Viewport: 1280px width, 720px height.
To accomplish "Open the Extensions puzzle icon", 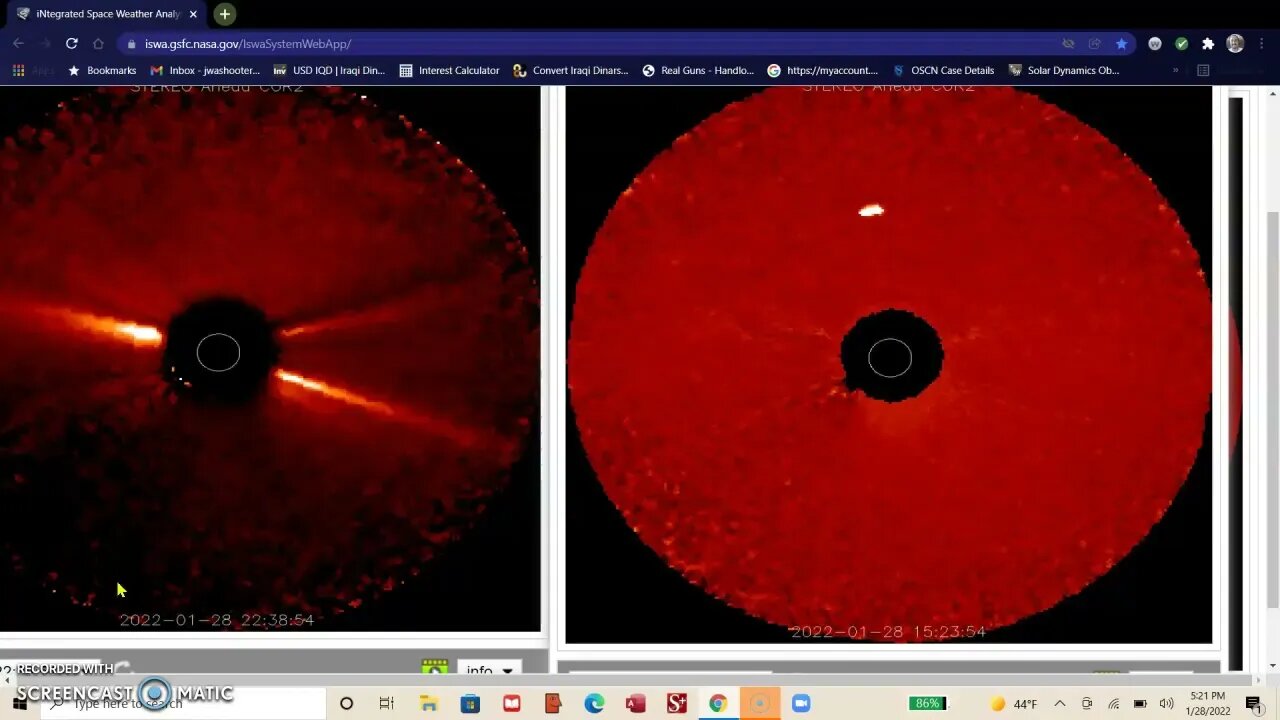I will [1208, 44].
